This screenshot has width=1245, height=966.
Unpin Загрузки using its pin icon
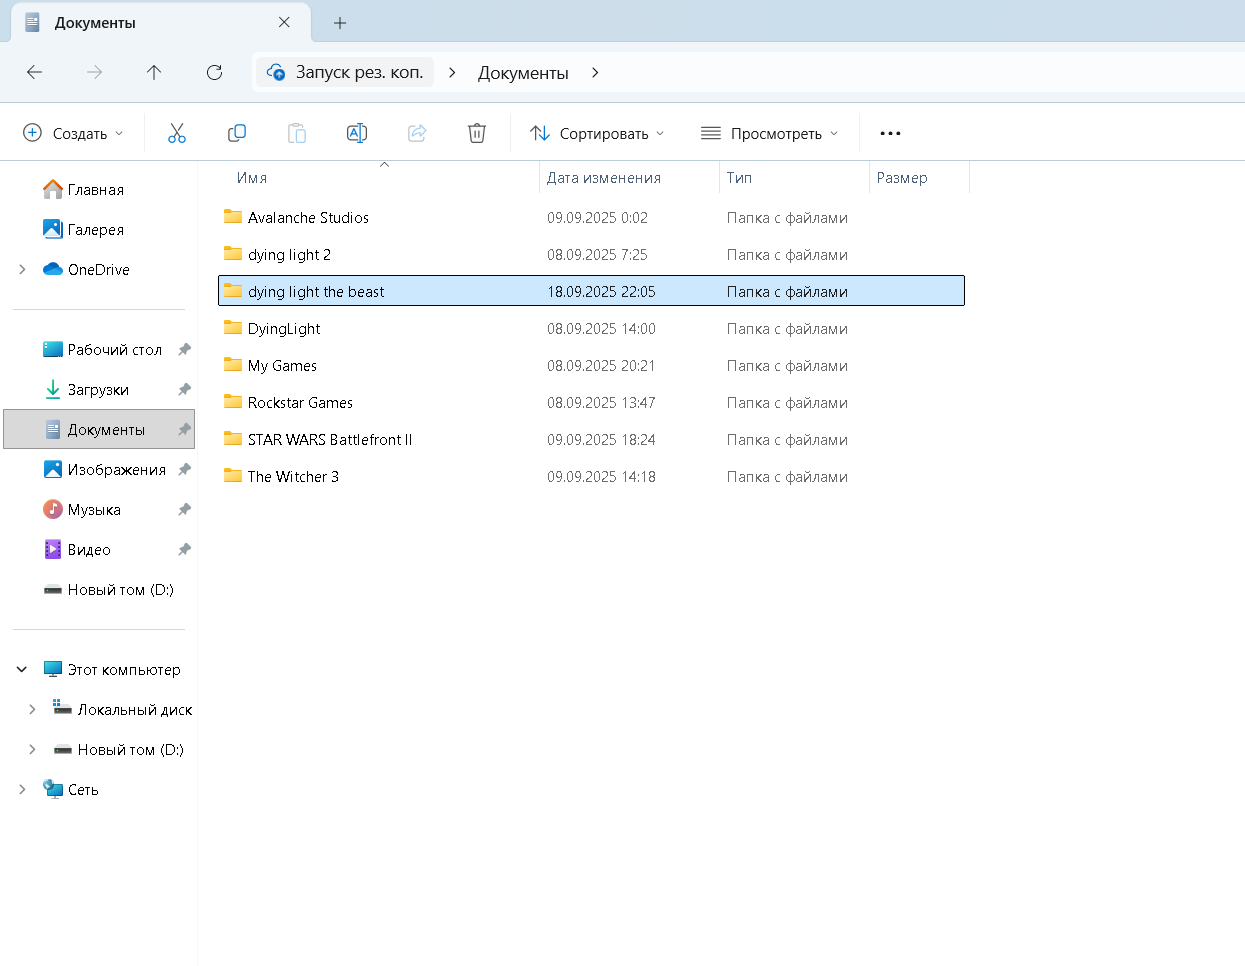184,390
